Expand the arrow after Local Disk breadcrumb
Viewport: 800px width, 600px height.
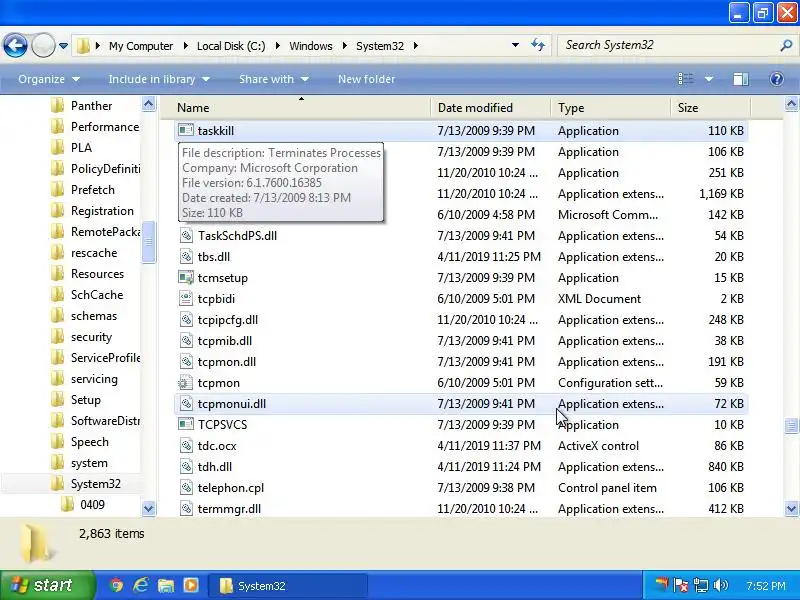(x=278, y=46)
